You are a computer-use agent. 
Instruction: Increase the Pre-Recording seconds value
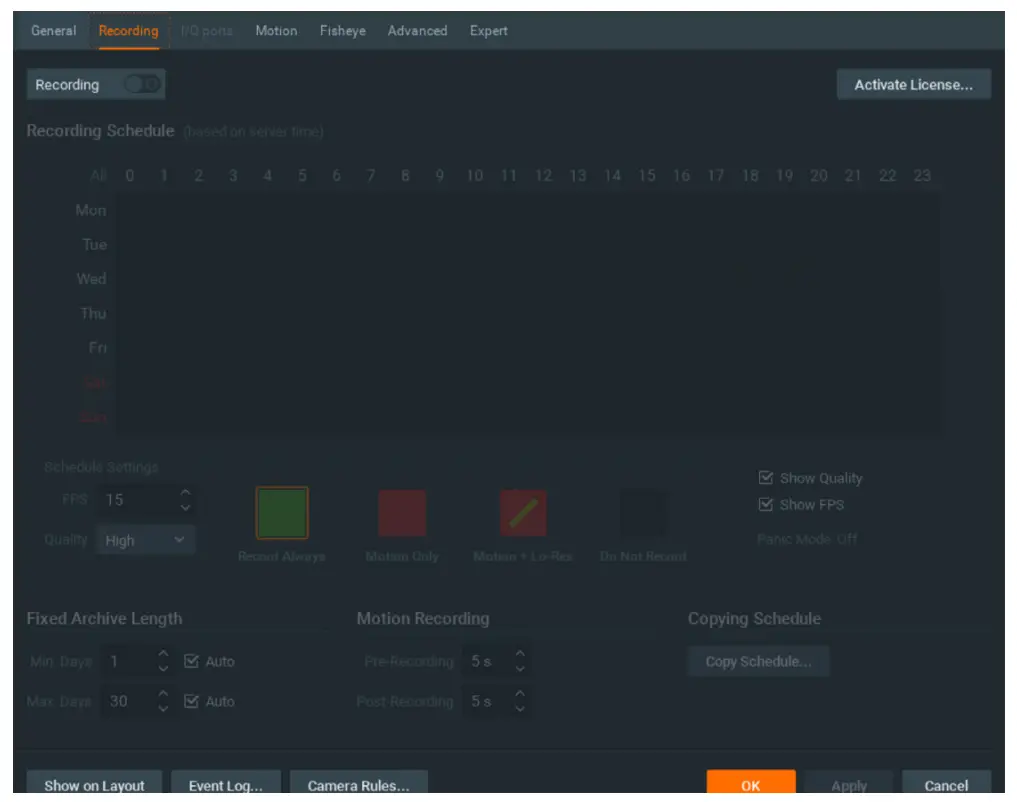(x=519, y=655)
